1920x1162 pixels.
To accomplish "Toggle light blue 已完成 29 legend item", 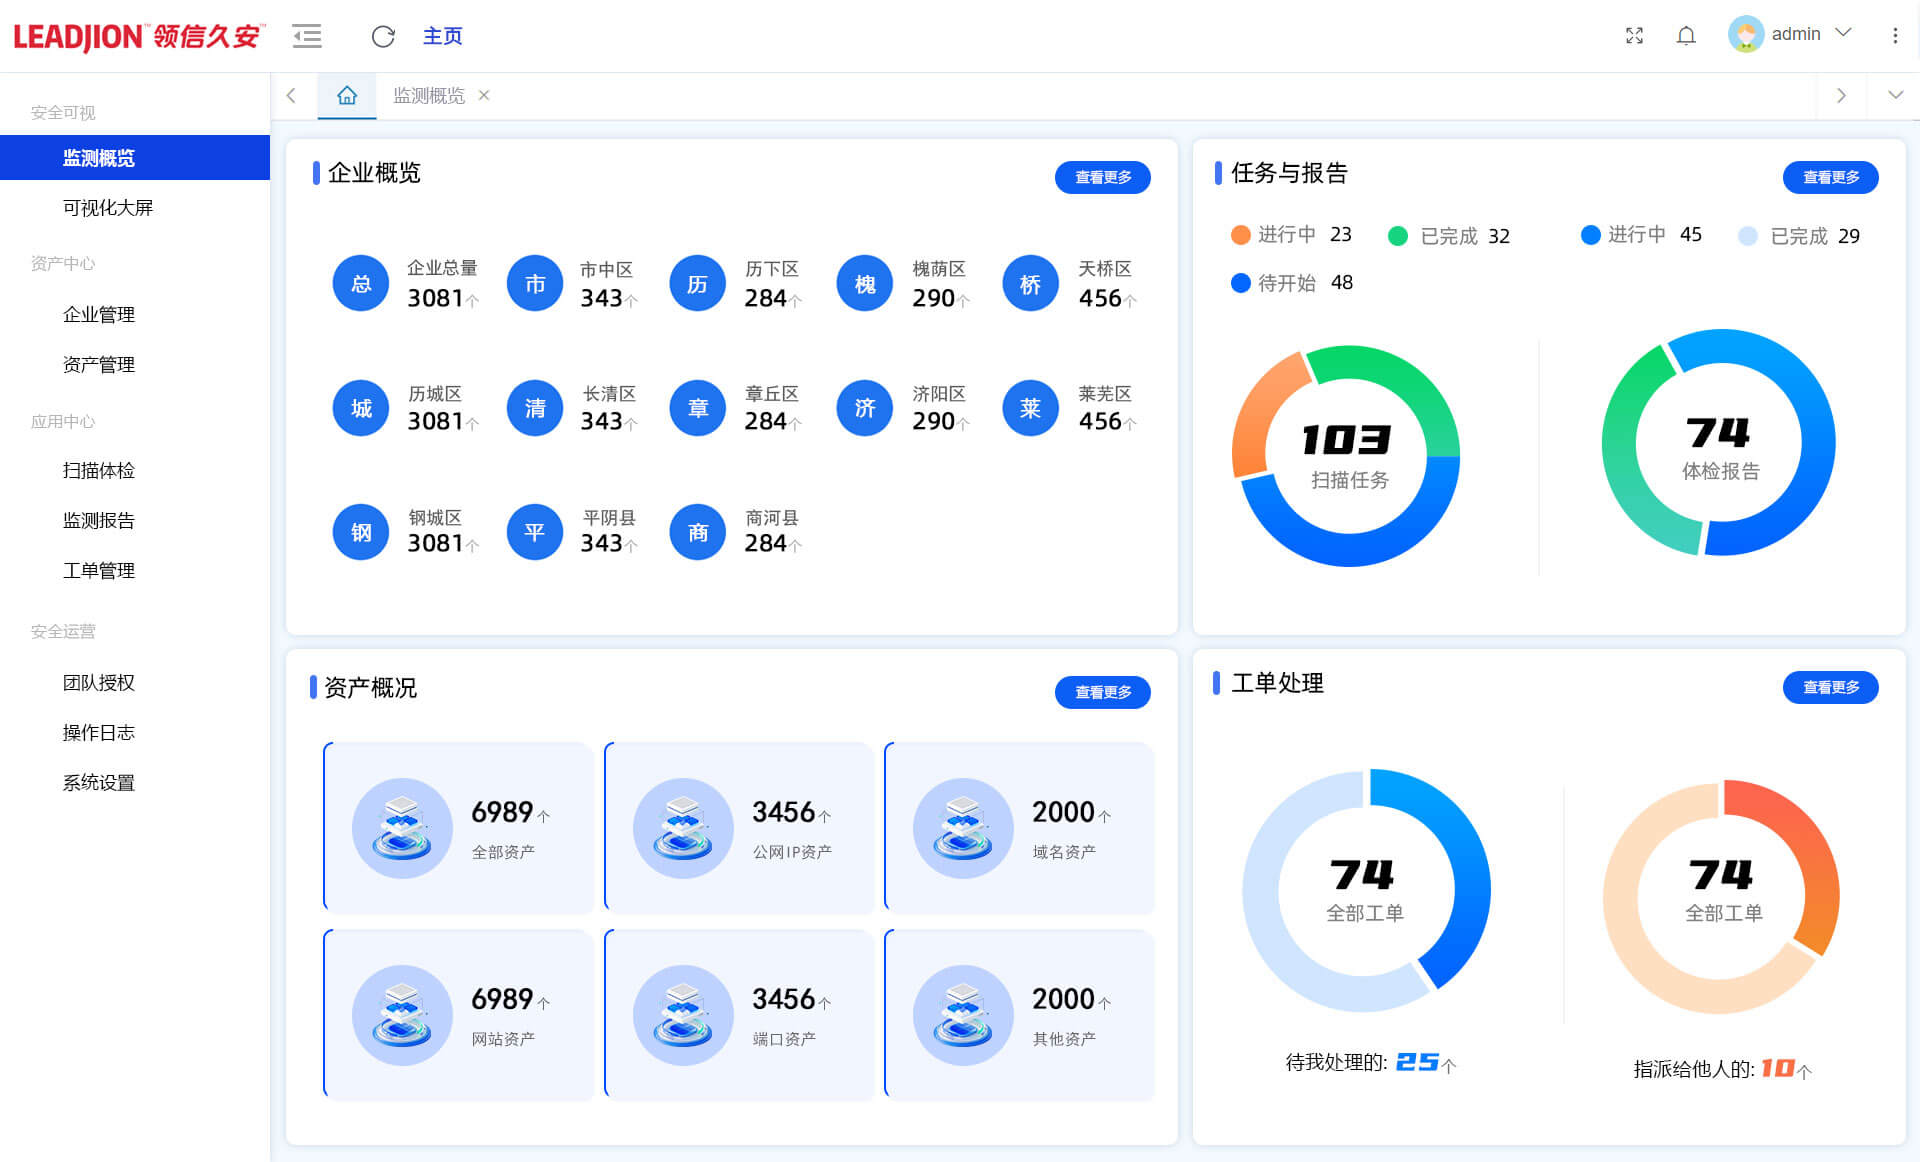I will (x=1799, y=236).
